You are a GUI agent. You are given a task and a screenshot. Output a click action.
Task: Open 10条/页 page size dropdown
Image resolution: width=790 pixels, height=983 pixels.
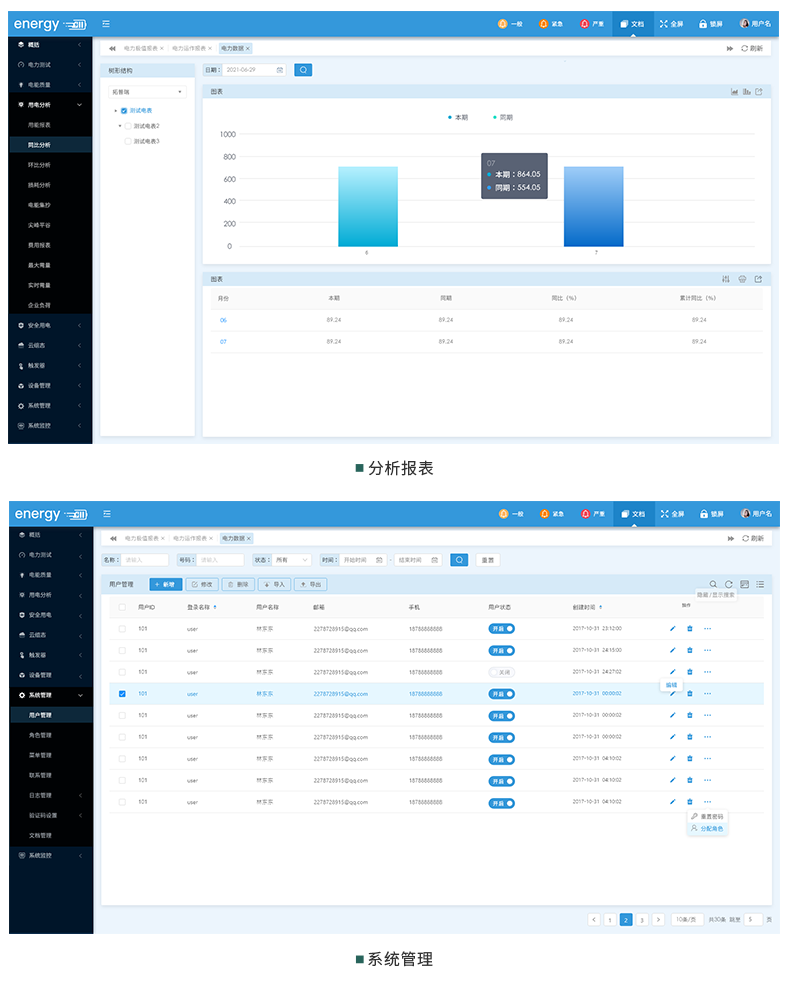[x=686, y=920]
